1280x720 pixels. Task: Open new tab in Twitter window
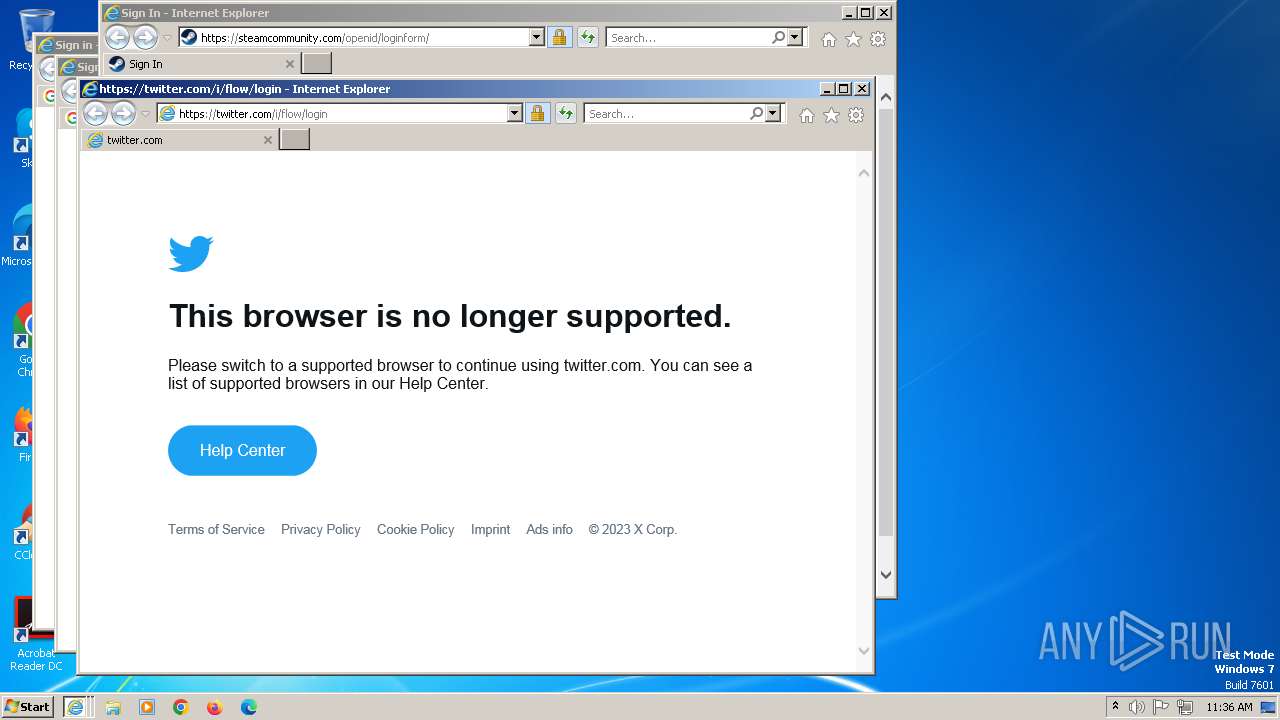tap(294, 140)
